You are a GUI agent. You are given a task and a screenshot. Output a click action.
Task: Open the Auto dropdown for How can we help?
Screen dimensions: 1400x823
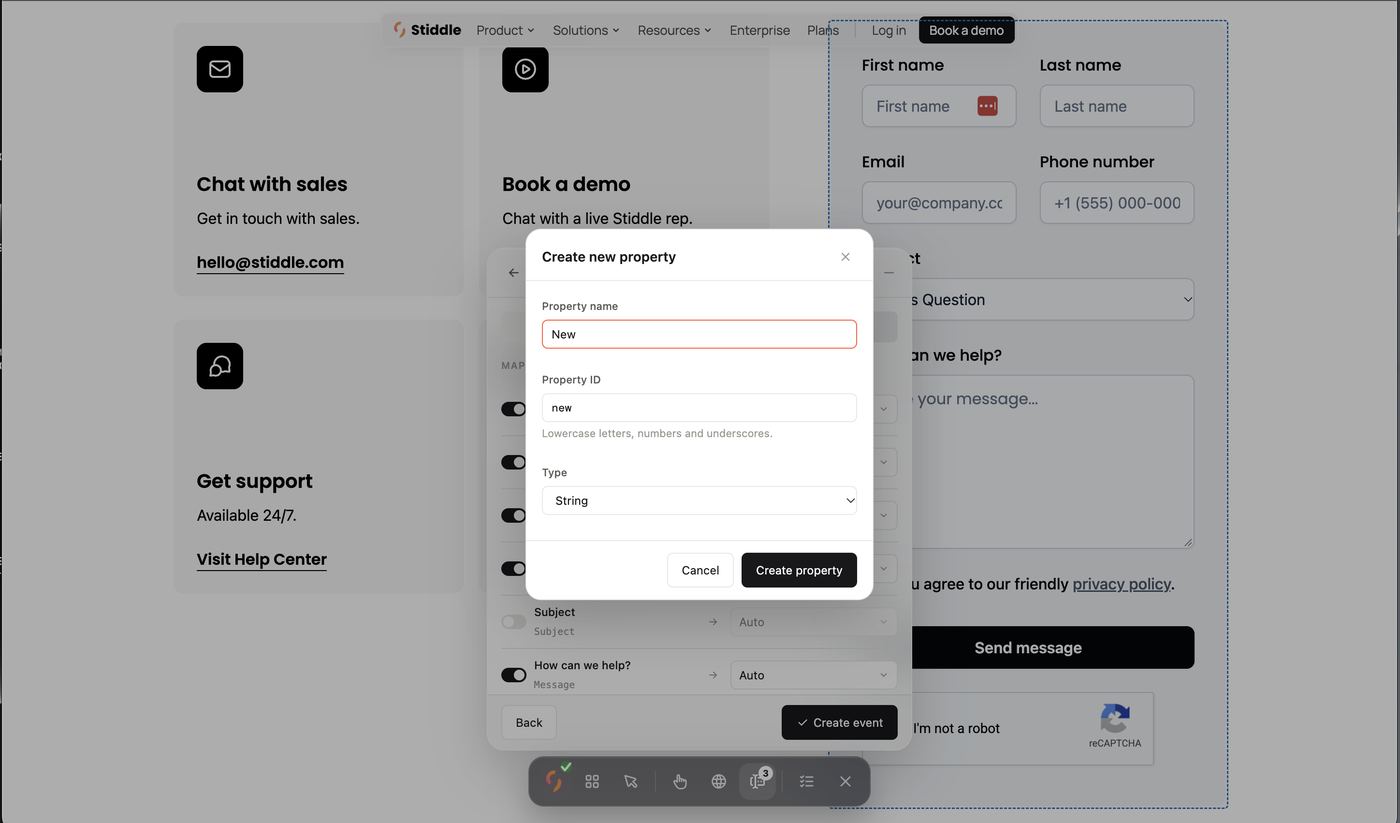(x=813, y=675)
